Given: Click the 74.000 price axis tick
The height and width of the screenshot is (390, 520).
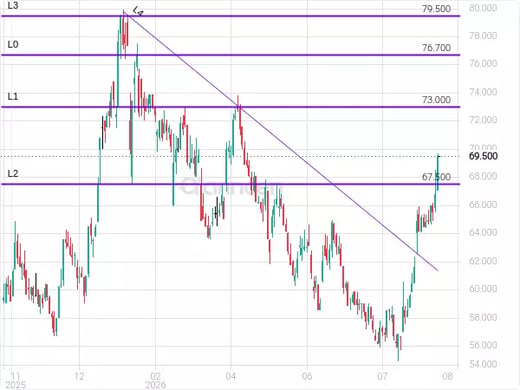Looking at the screenshot, I should point(483,92).
